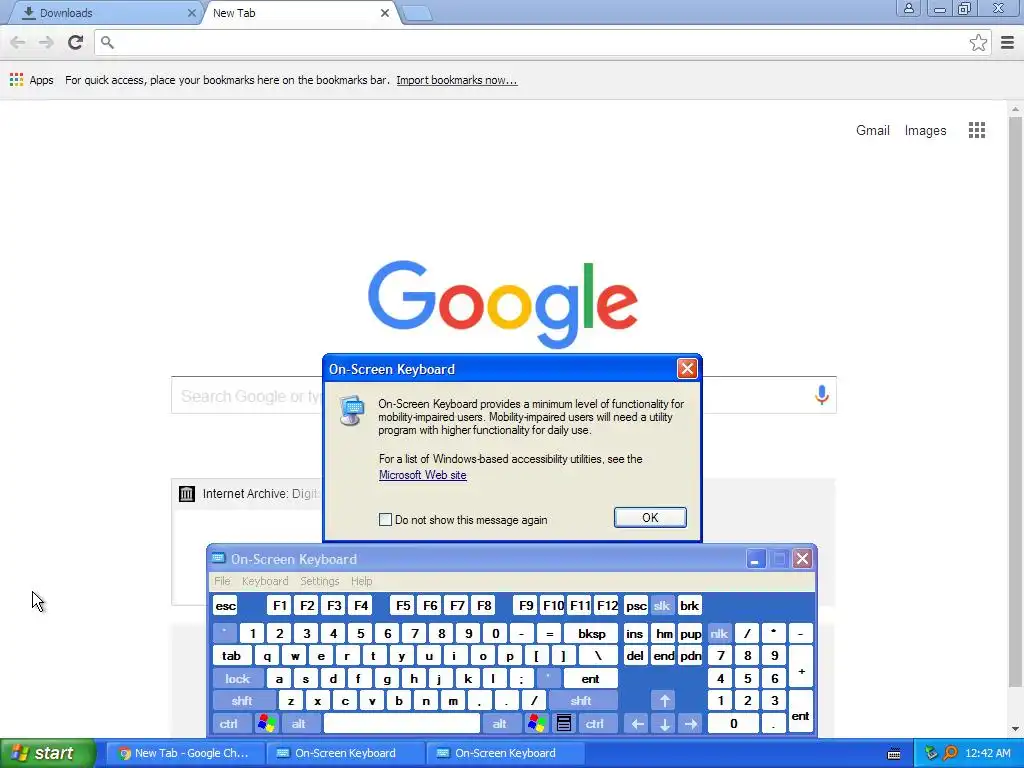Close the On-Screen Keyboard dialog with X
Image resolution: width=1024 pixels, height=768 pixels.
pyautogui.click(x=686, y=369)
